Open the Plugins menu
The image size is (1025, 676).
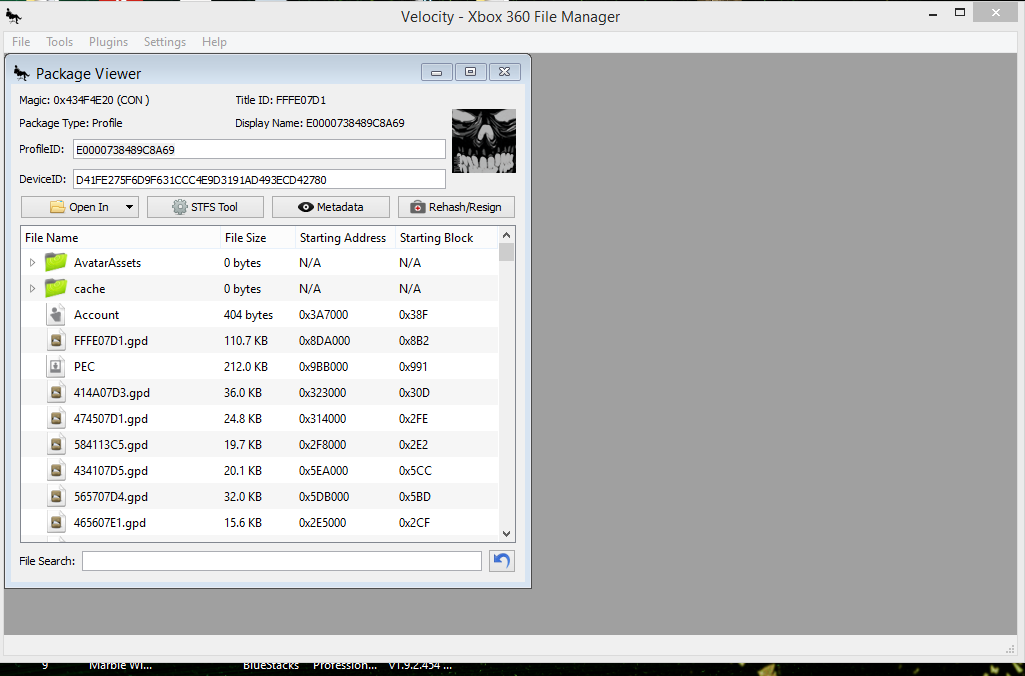[109, 42]
